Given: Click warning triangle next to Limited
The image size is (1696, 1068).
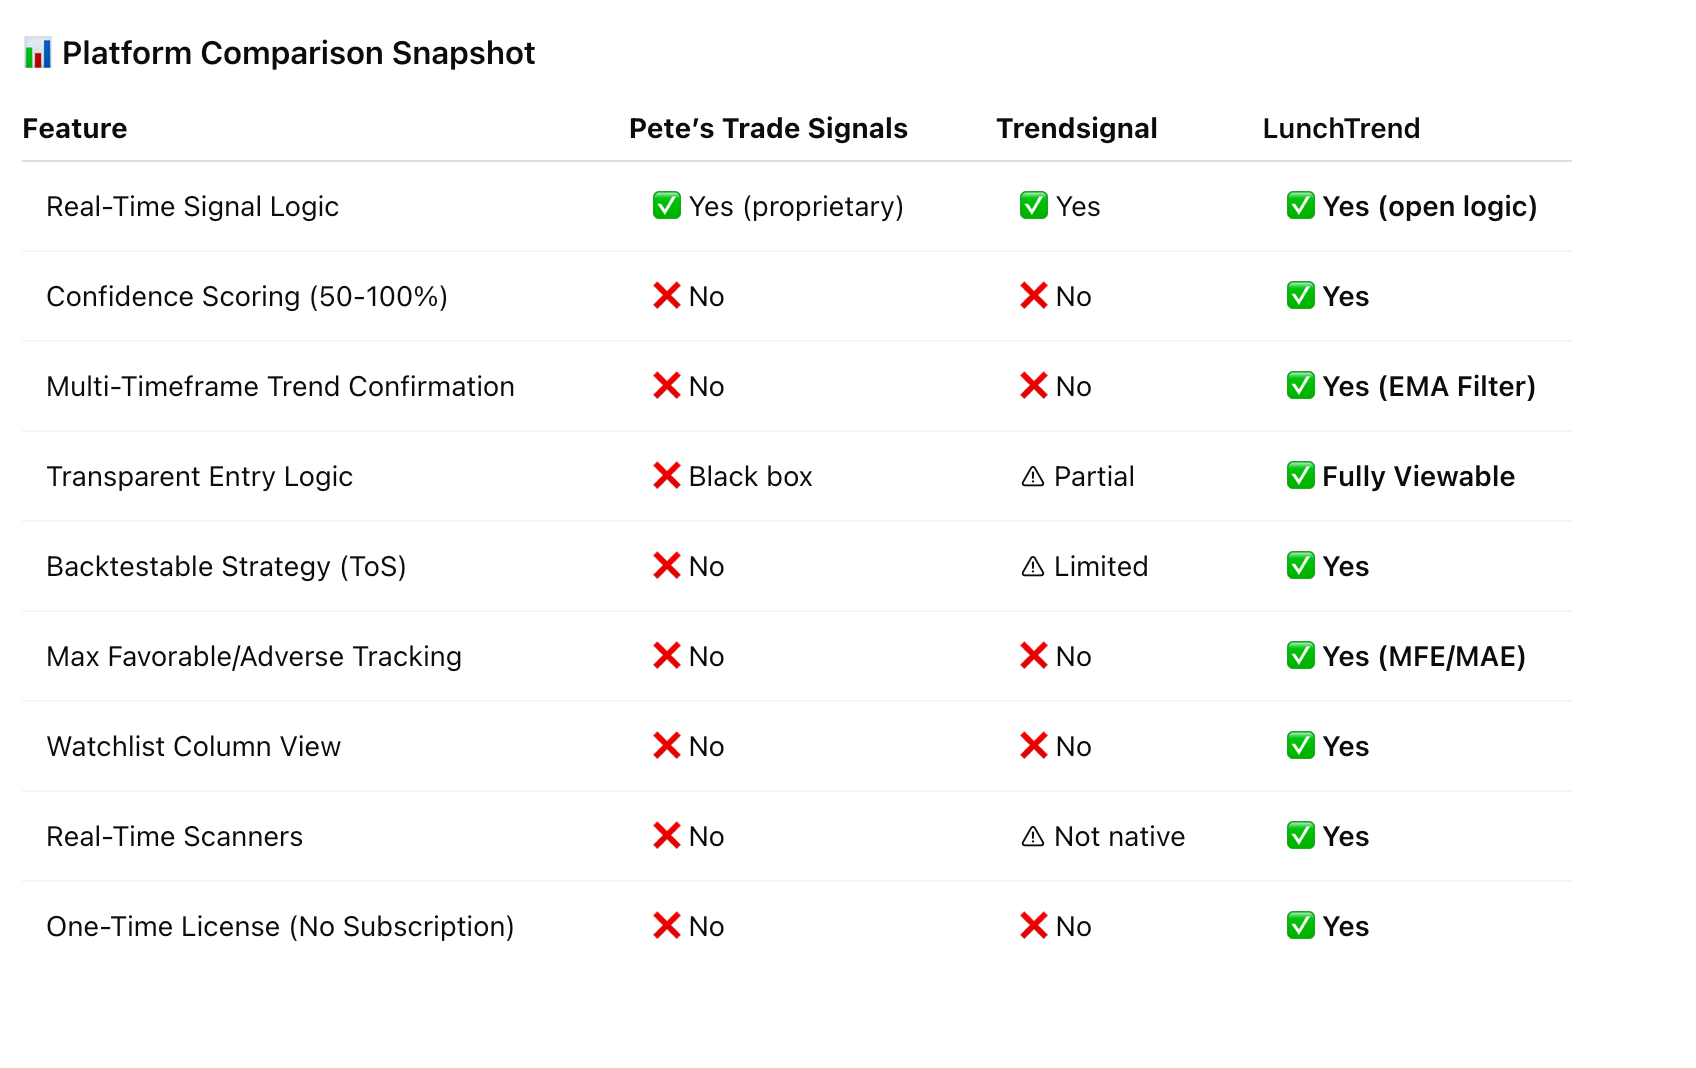Looking at the screenshot, I should (1033, 566).
